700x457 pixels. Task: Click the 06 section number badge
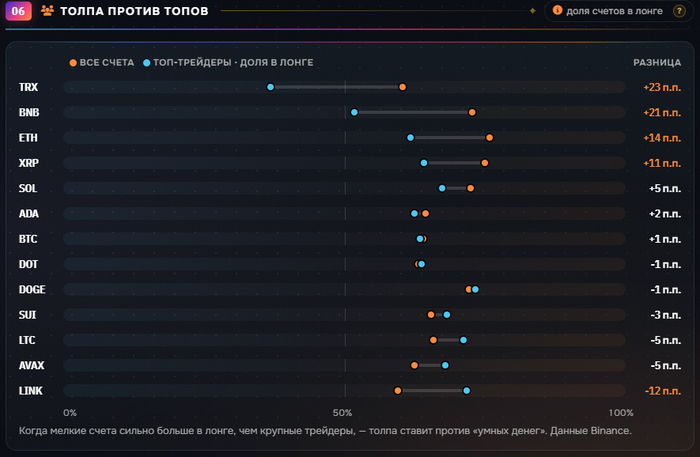18,11
